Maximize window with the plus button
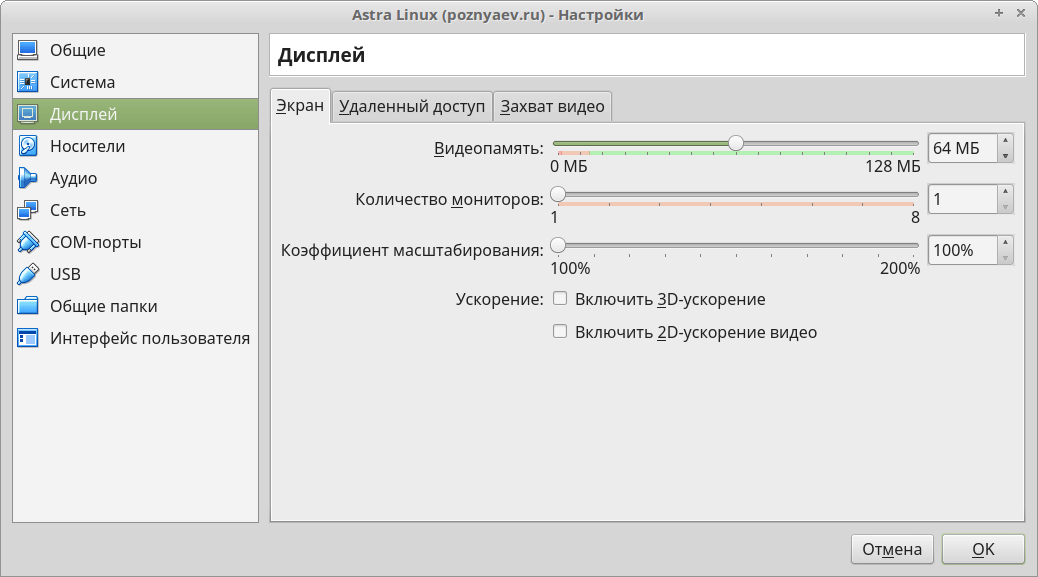This screenshot has height=577, width=1038. [999, 13]
